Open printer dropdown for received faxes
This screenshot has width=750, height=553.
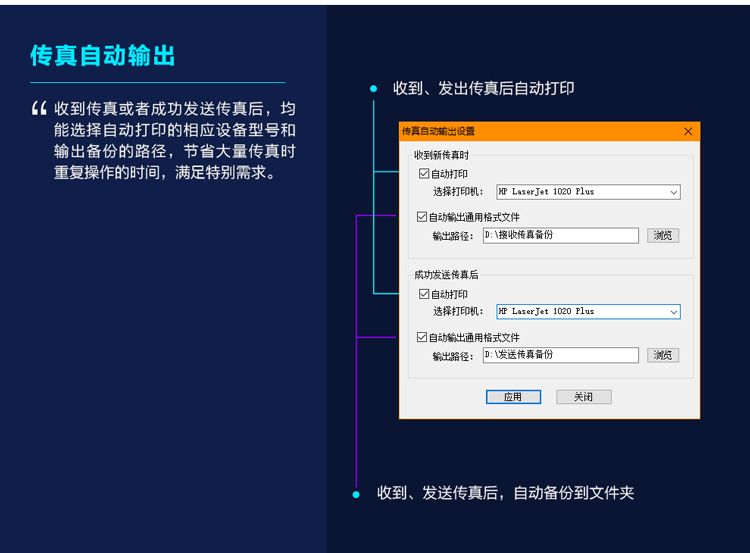588,192
